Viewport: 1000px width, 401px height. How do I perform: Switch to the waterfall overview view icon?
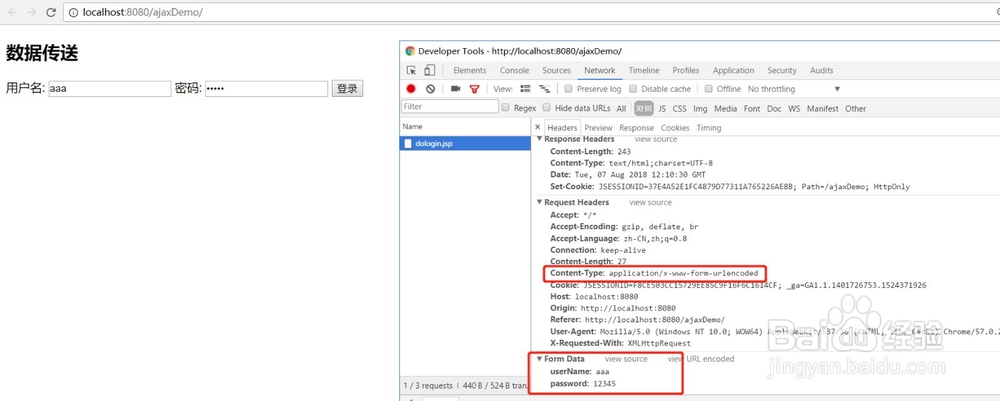coord(545,89)
